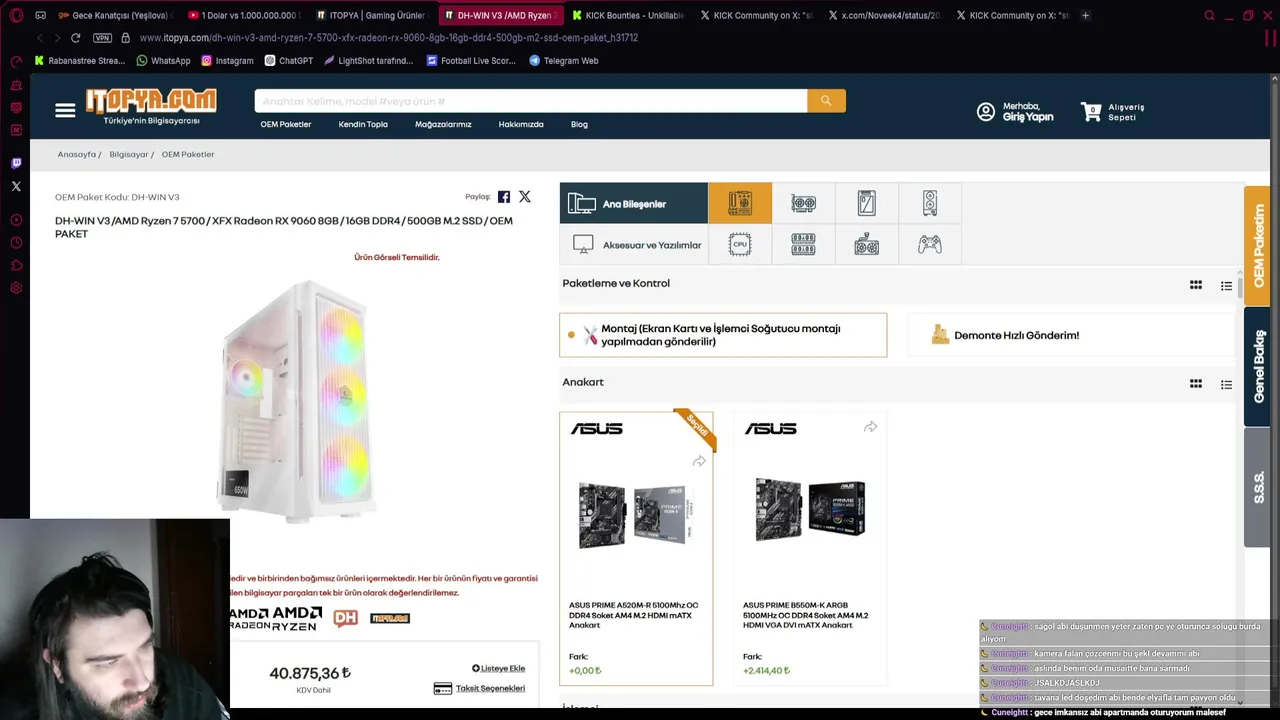The height and width of the screenshot is (720, 1280).
Task: Switch Anakart section to list view
Action: tap(1226, 384)
